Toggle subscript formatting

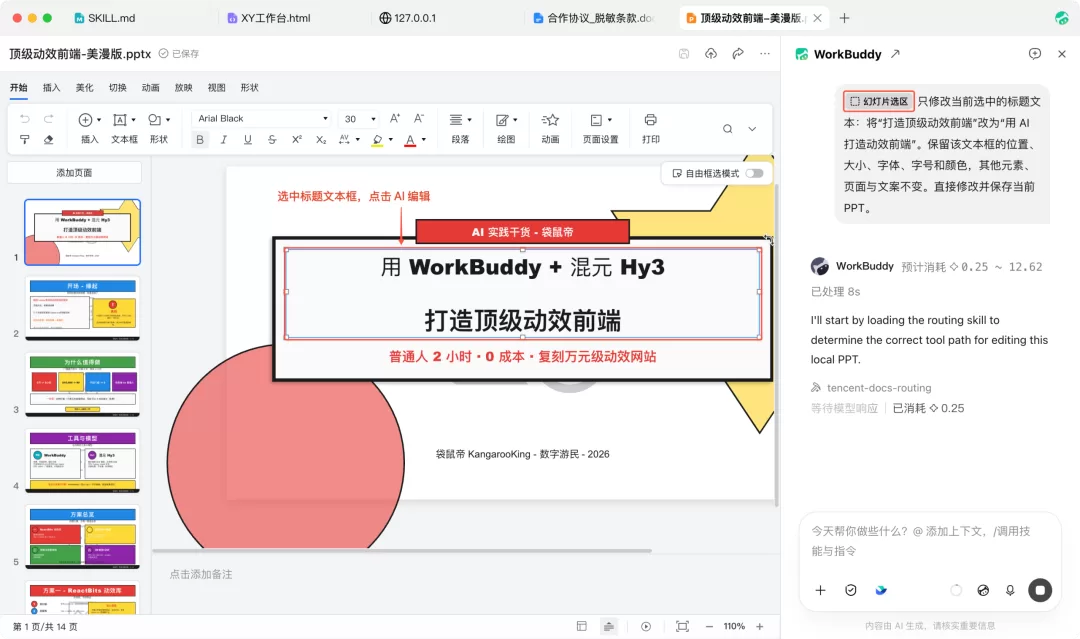click(x=321, y=139)
